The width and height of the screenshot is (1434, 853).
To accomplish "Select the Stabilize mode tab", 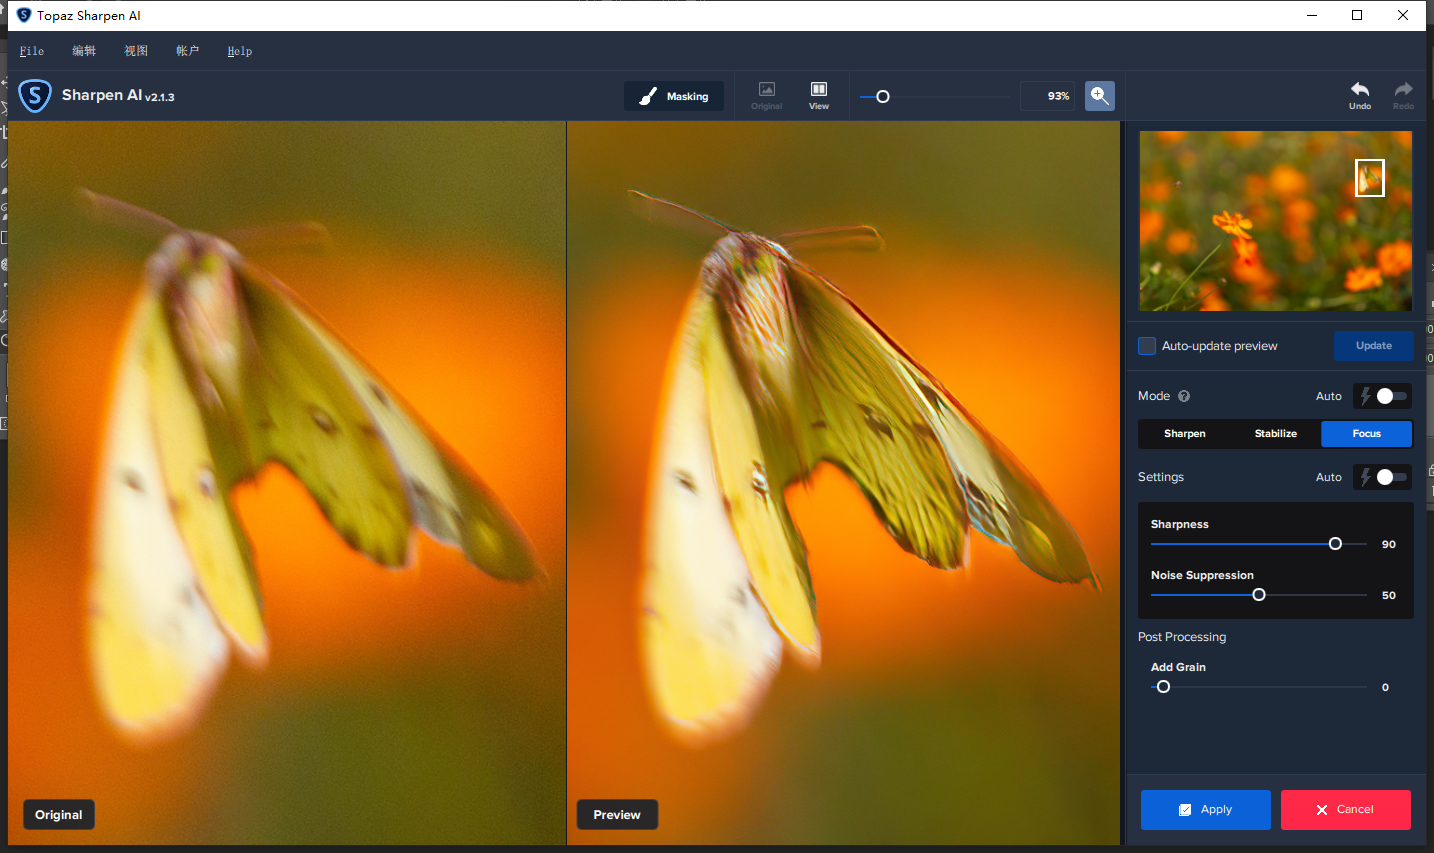I will click(x=1276, y=434).
